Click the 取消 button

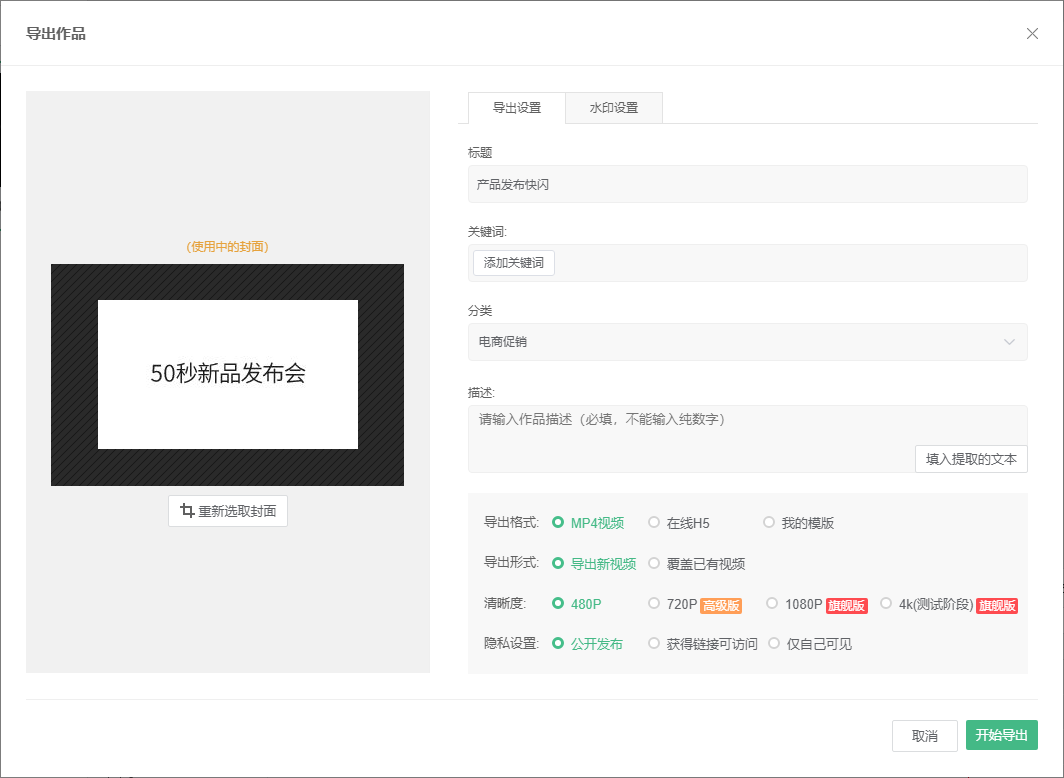pos(924,736)
